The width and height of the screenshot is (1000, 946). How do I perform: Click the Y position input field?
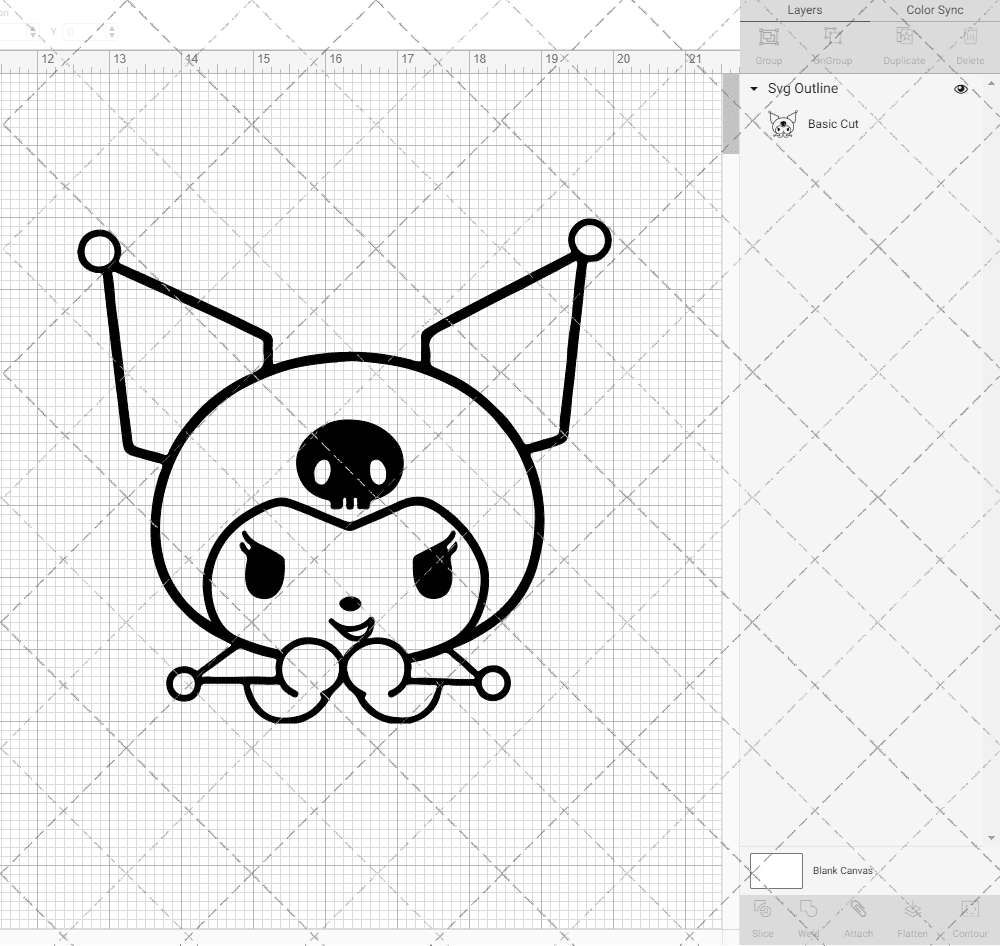click(x=84, y=32)
